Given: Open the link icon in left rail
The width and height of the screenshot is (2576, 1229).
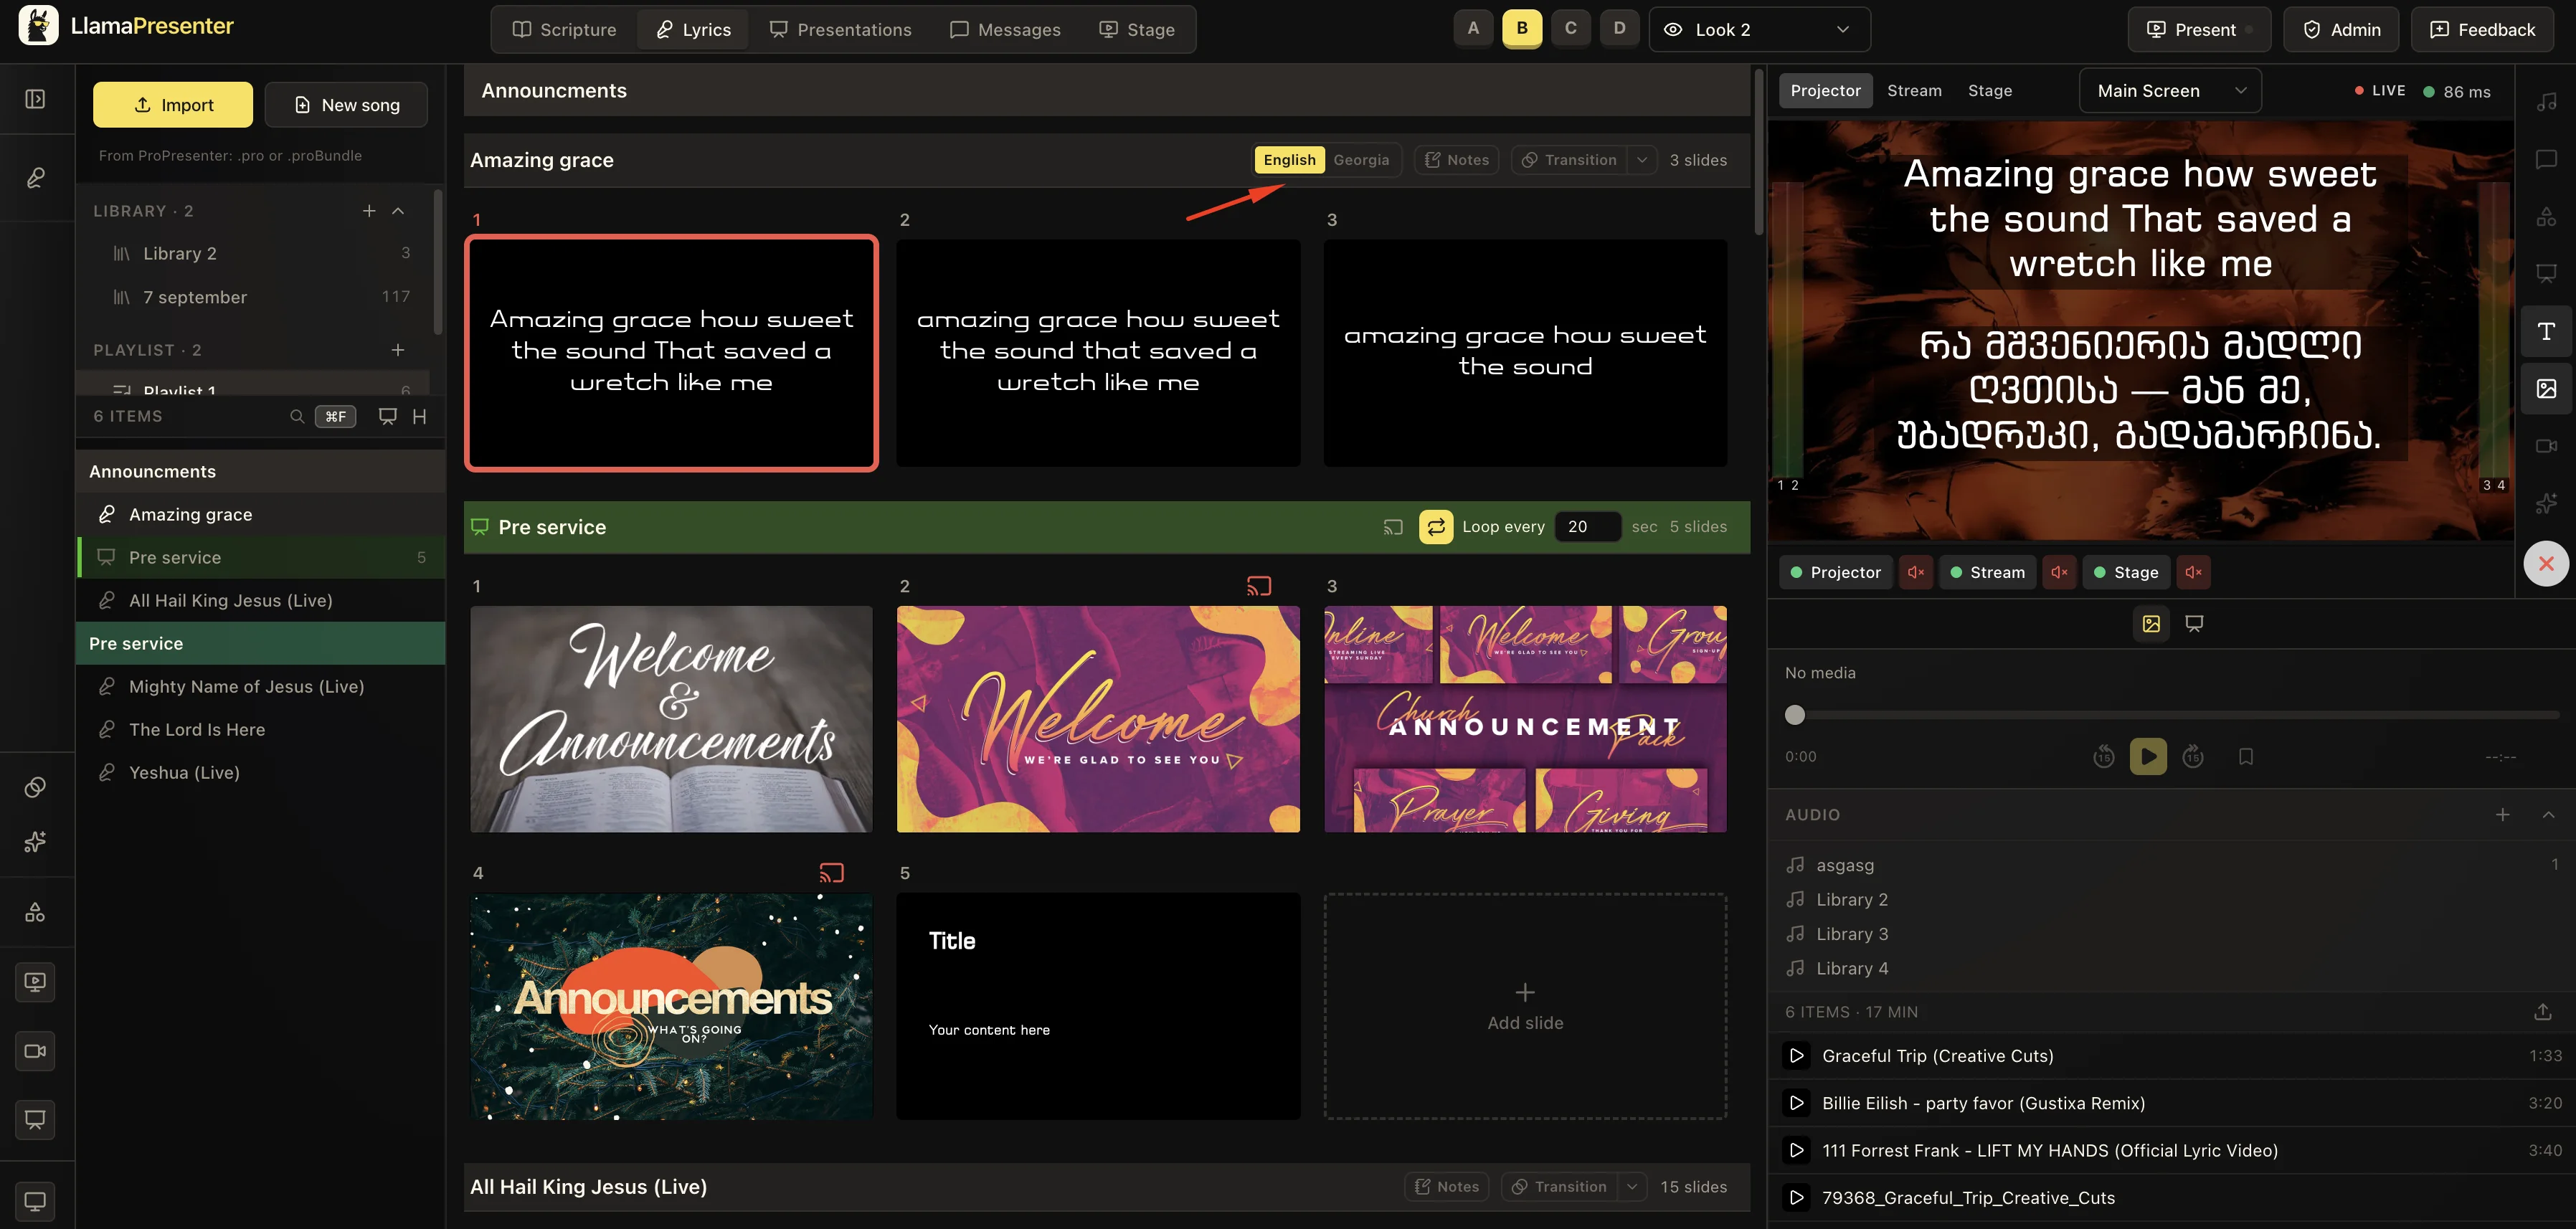Looking at the screenshot, I should click(35, 787).
